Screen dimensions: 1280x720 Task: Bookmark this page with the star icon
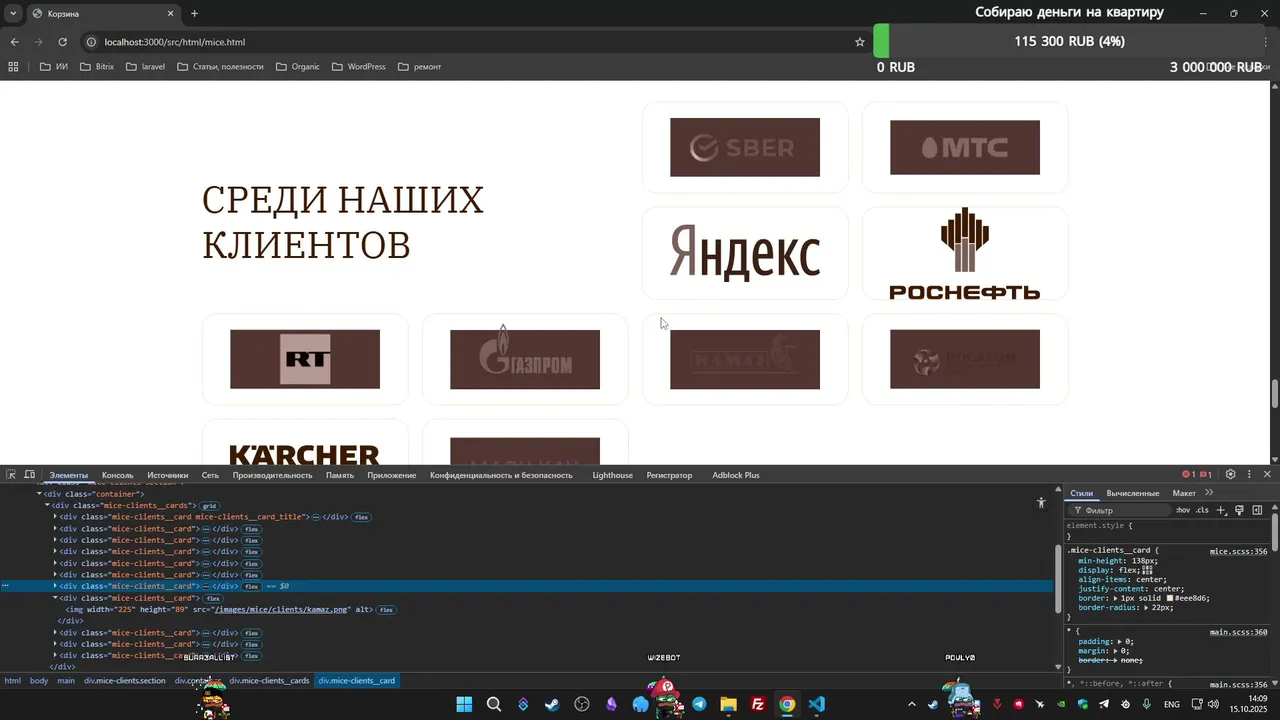[x=859, y=42]
